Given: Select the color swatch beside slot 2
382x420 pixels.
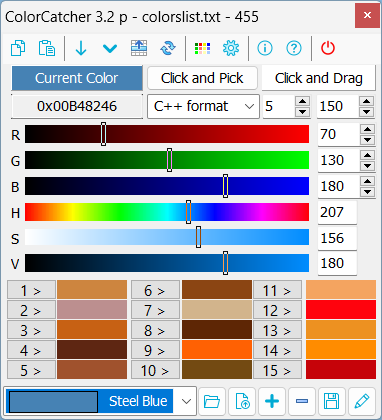Looking at the screenshot, I should [x=92, y=310].
